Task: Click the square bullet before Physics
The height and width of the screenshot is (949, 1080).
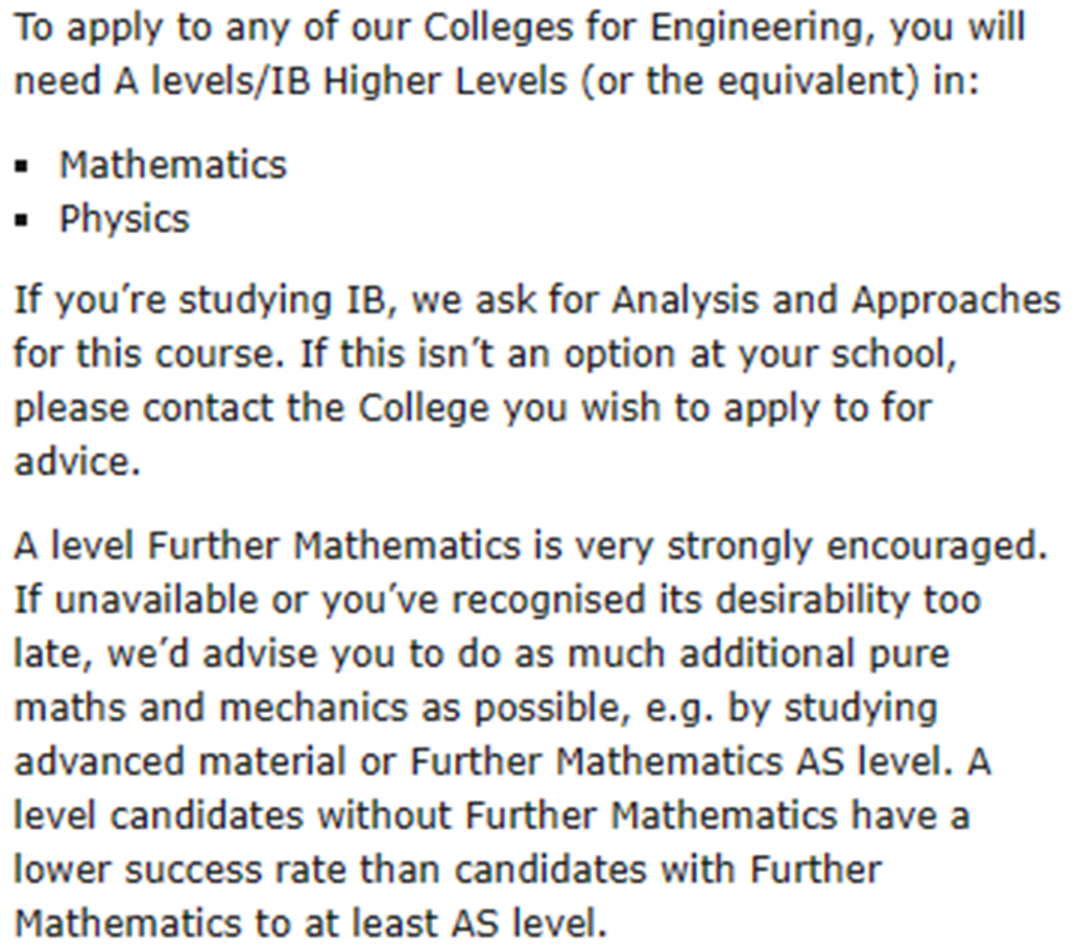Action: click(22, 220)
